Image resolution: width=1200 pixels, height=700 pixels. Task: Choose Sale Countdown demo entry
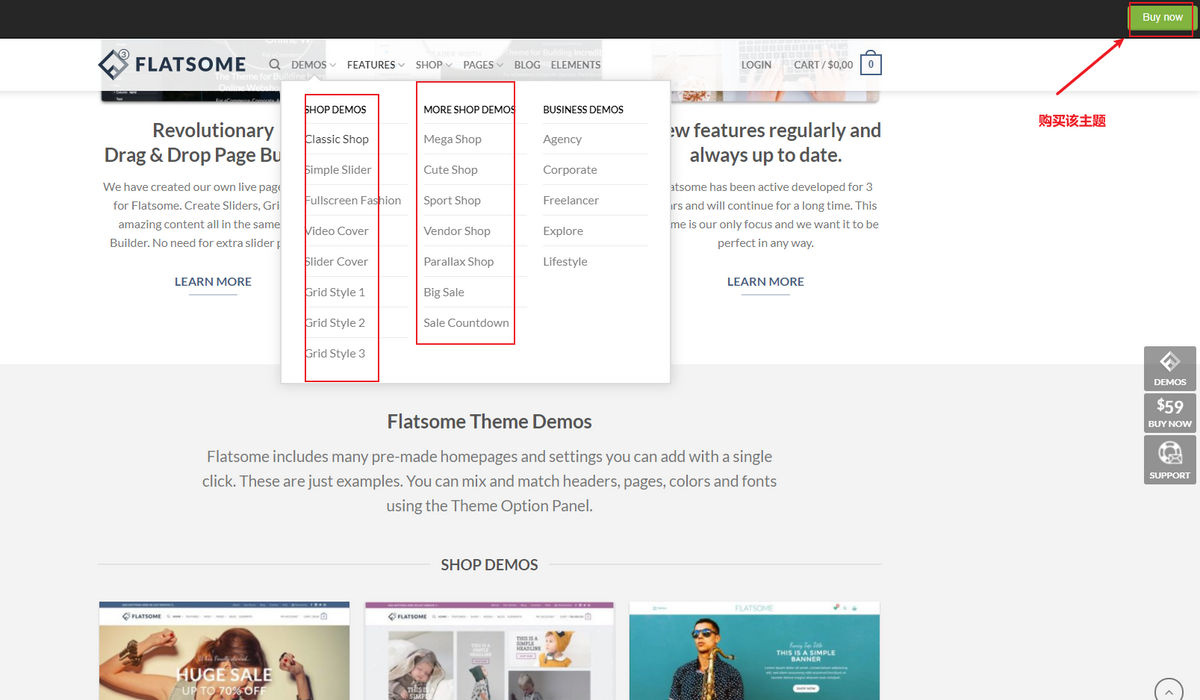[466, 323]
